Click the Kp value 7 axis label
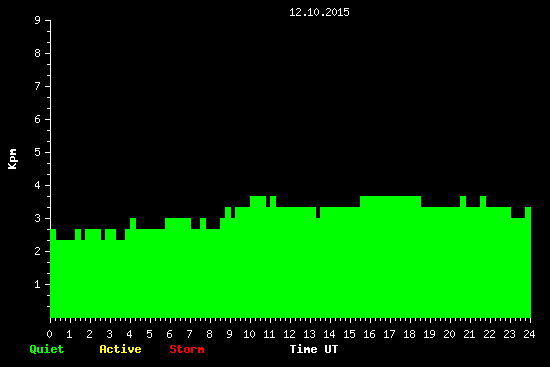 point(38,86)
